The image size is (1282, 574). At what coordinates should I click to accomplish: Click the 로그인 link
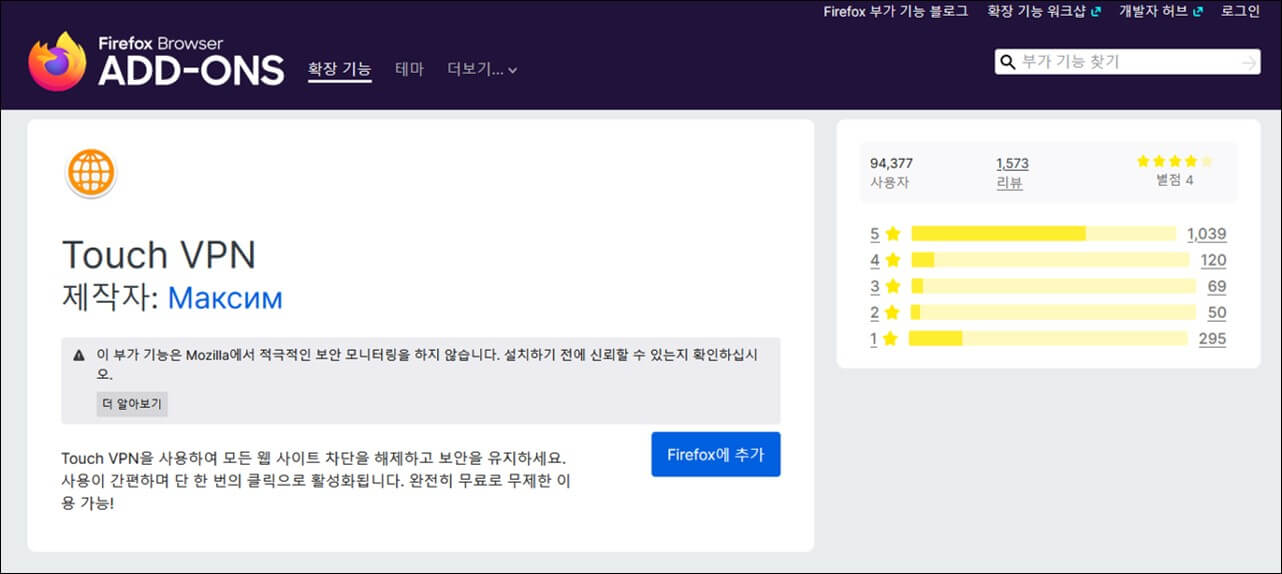(x=1240, y=12)
